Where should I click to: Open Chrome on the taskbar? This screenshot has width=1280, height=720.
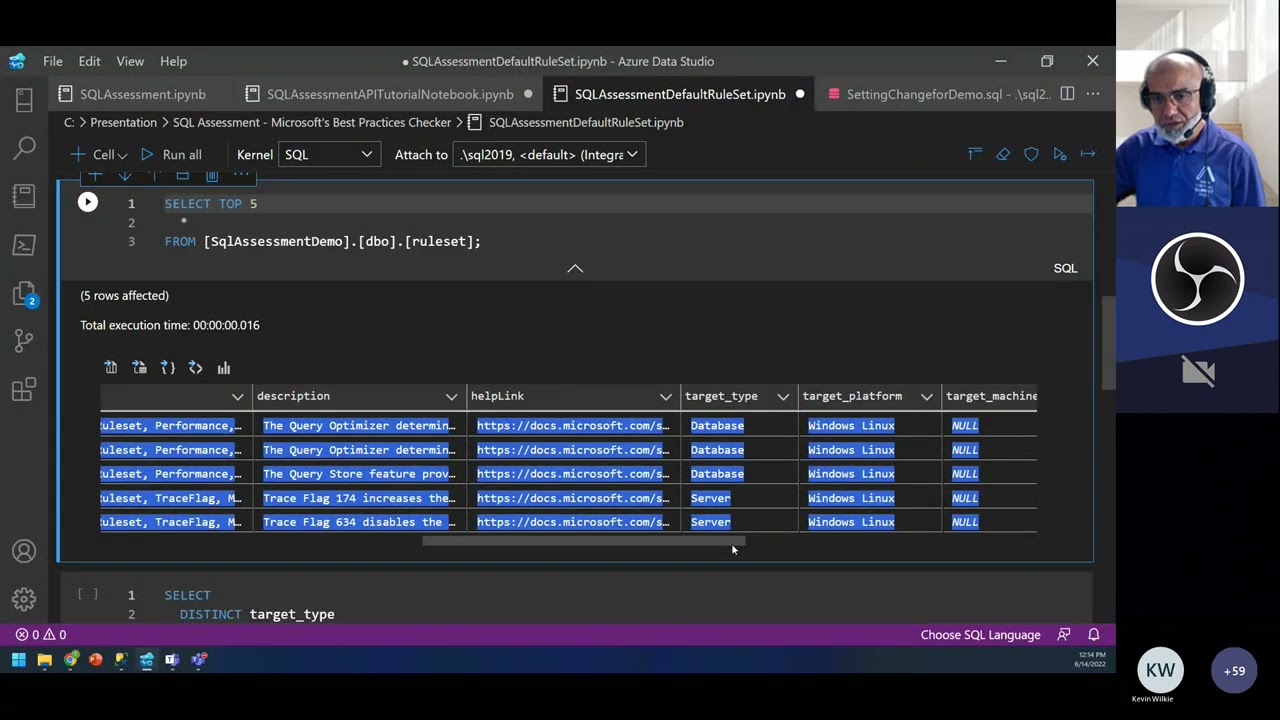pos(70,660)
